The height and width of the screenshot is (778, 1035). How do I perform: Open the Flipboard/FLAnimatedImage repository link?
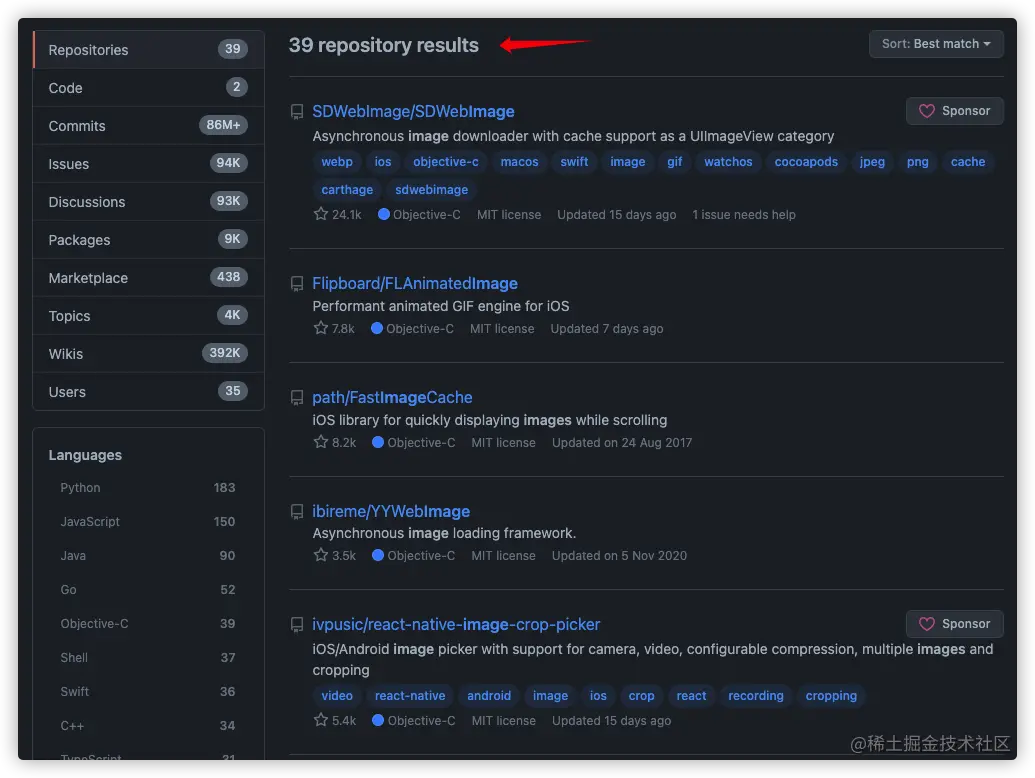tap(415, 284)
